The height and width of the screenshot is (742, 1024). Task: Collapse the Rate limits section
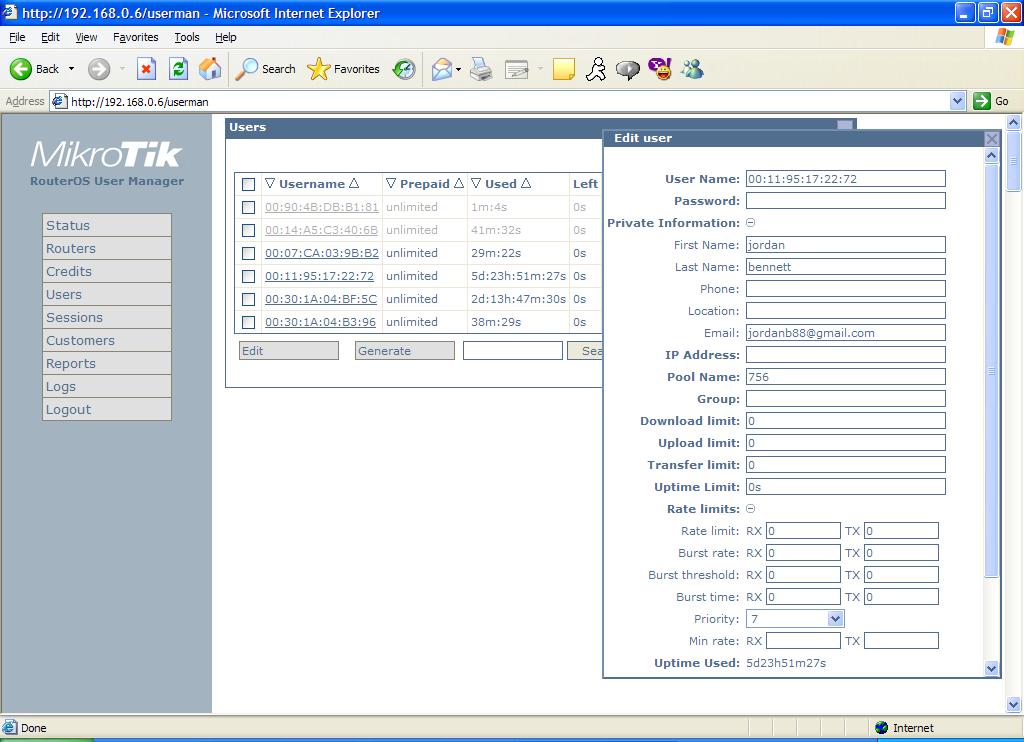751,509
